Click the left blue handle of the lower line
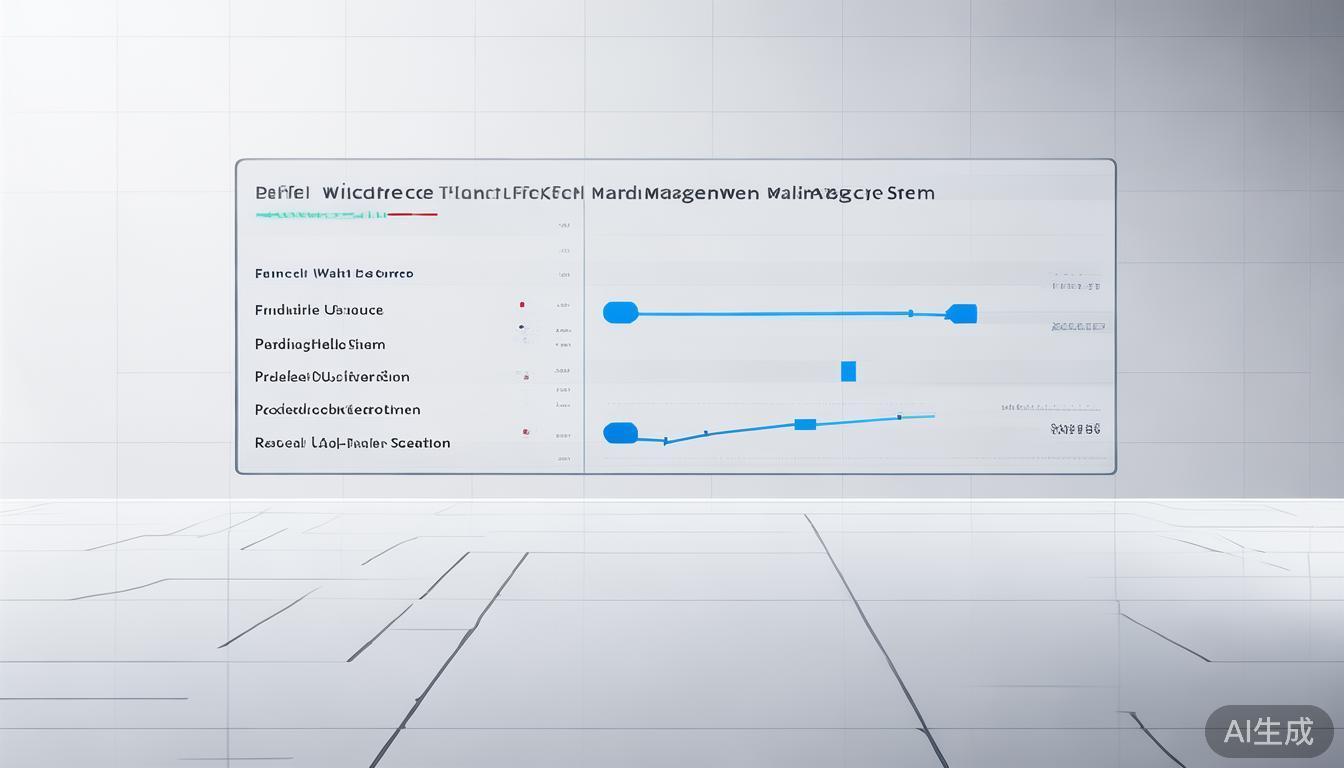 (x=620, y=433)
